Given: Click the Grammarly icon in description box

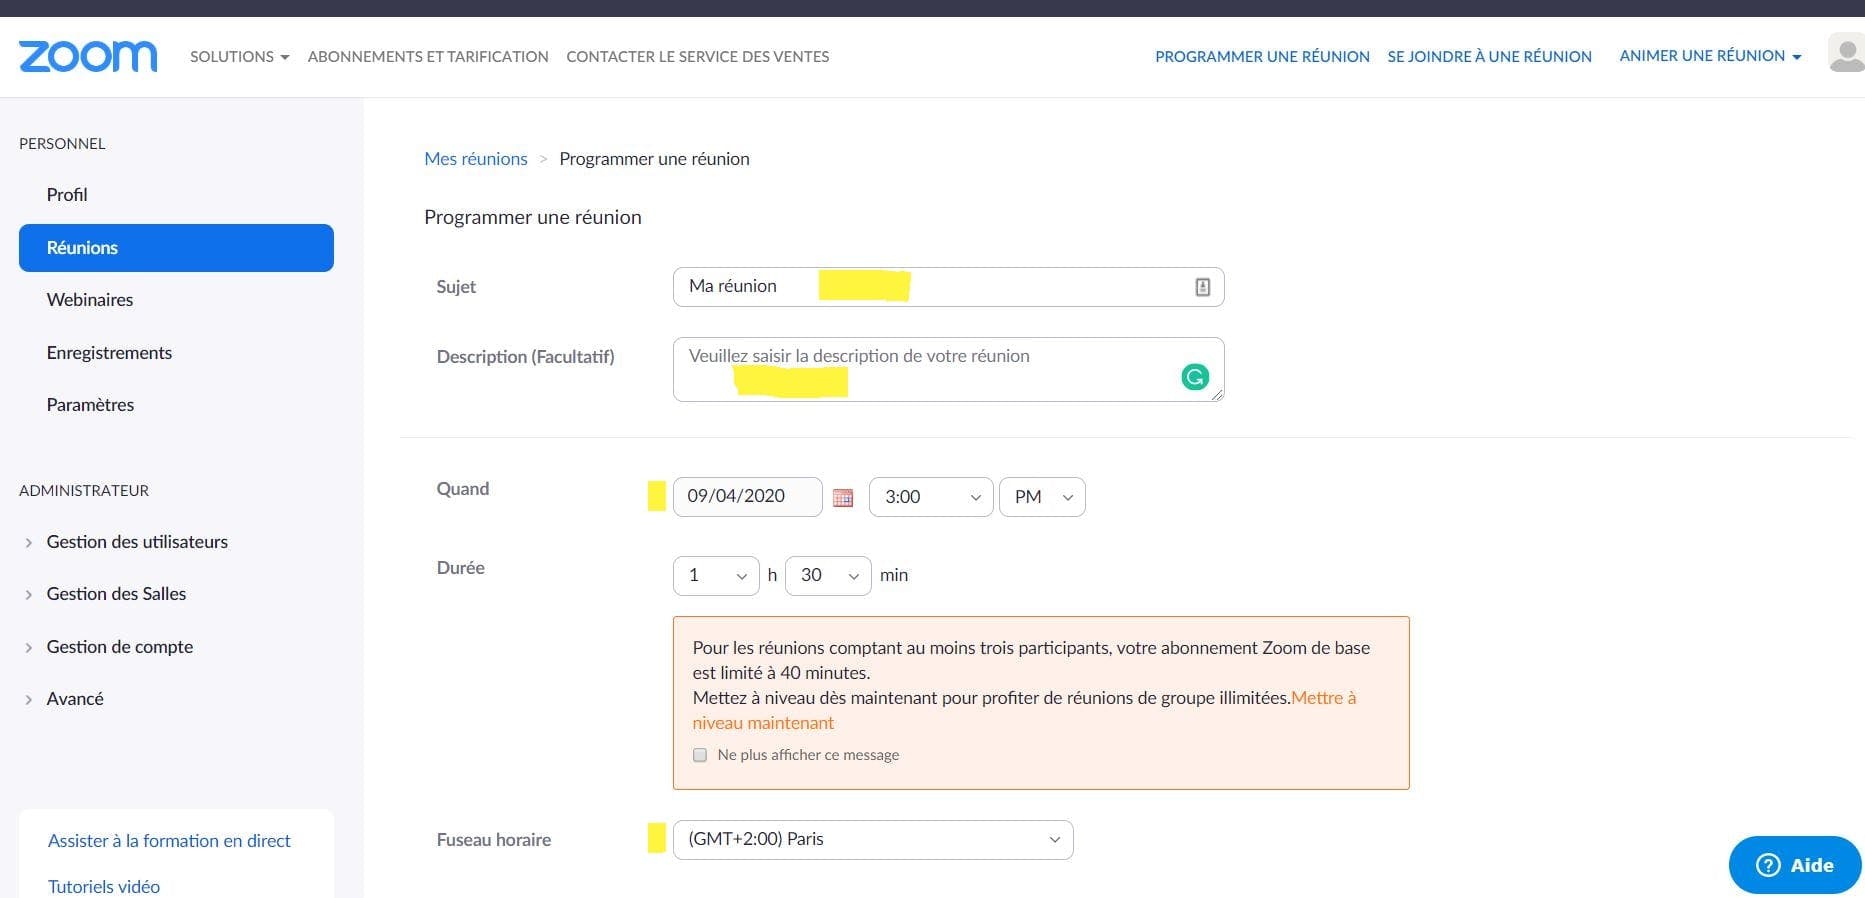Looking at the screenshot, I should pyautogui.click(x=1195, y=377).
